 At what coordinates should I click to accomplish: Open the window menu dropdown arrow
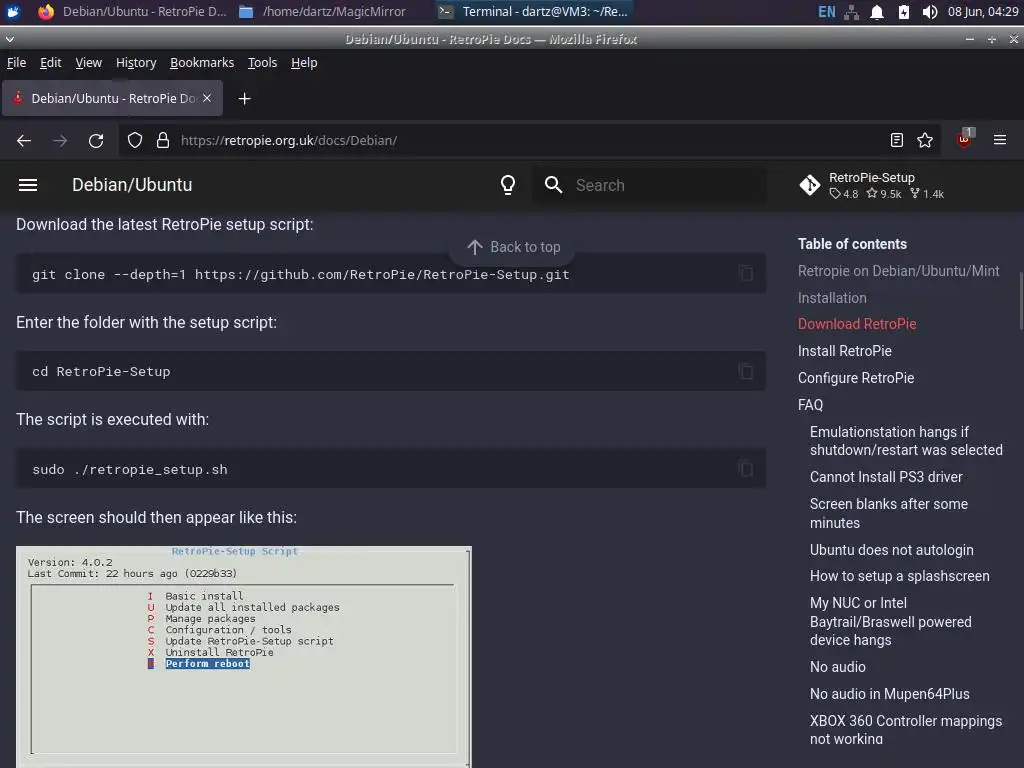click(x=9, y=39)
